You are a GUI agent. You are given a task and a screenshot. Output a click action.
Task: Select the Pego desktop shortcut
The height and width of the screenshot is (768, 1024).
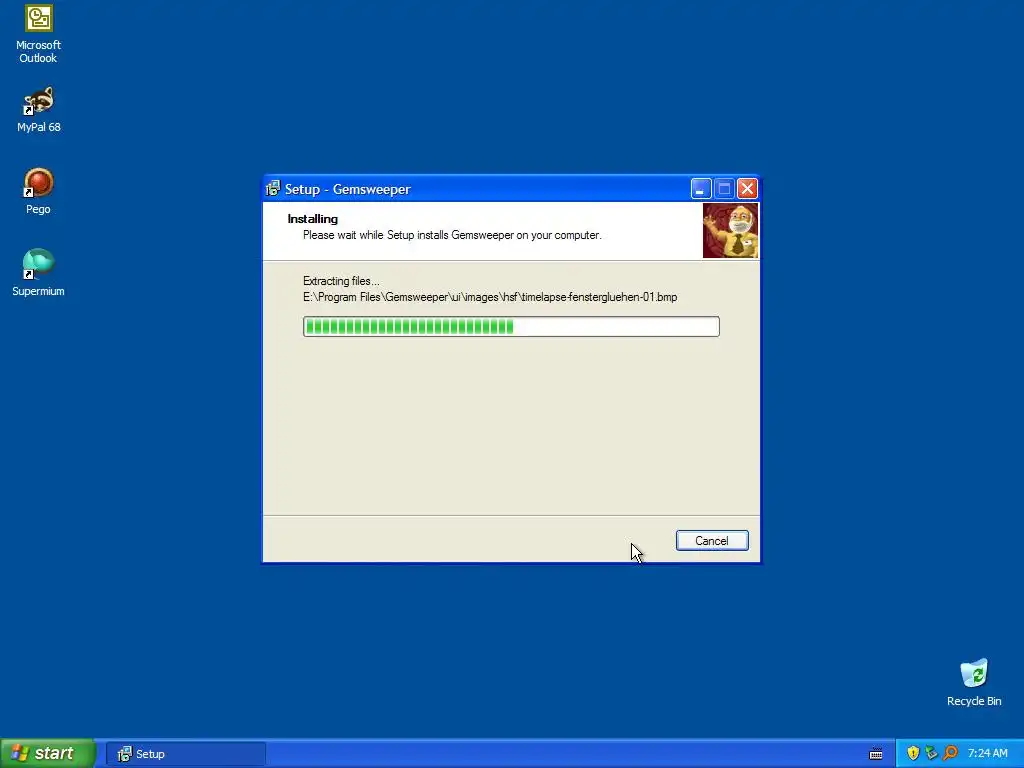pyautogui.click(x=39, y=191)
